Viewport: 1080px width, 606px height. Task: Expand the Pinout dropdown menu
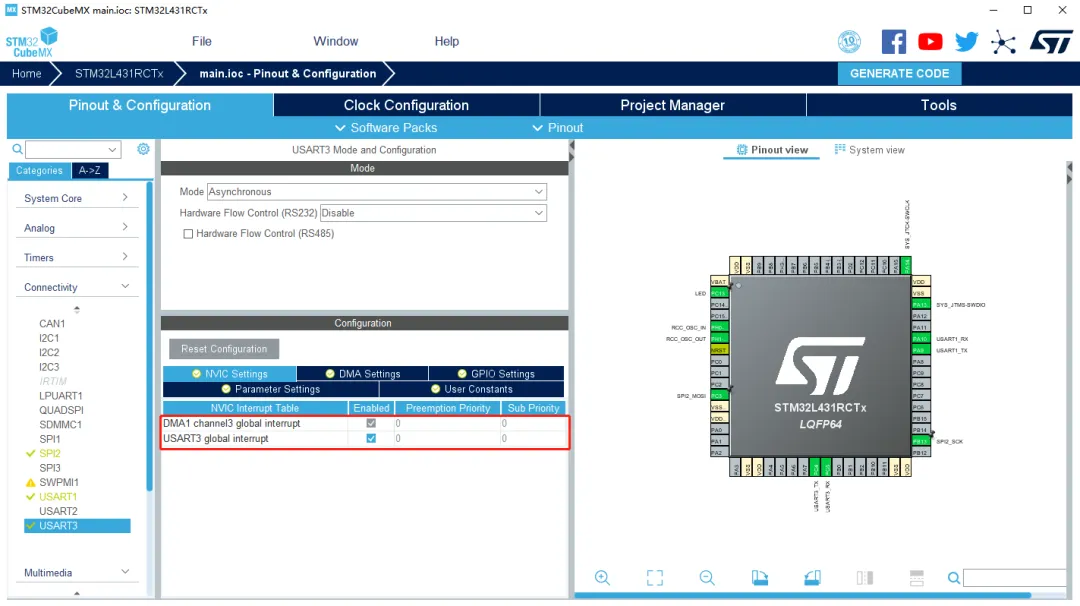tap(558, 128)
